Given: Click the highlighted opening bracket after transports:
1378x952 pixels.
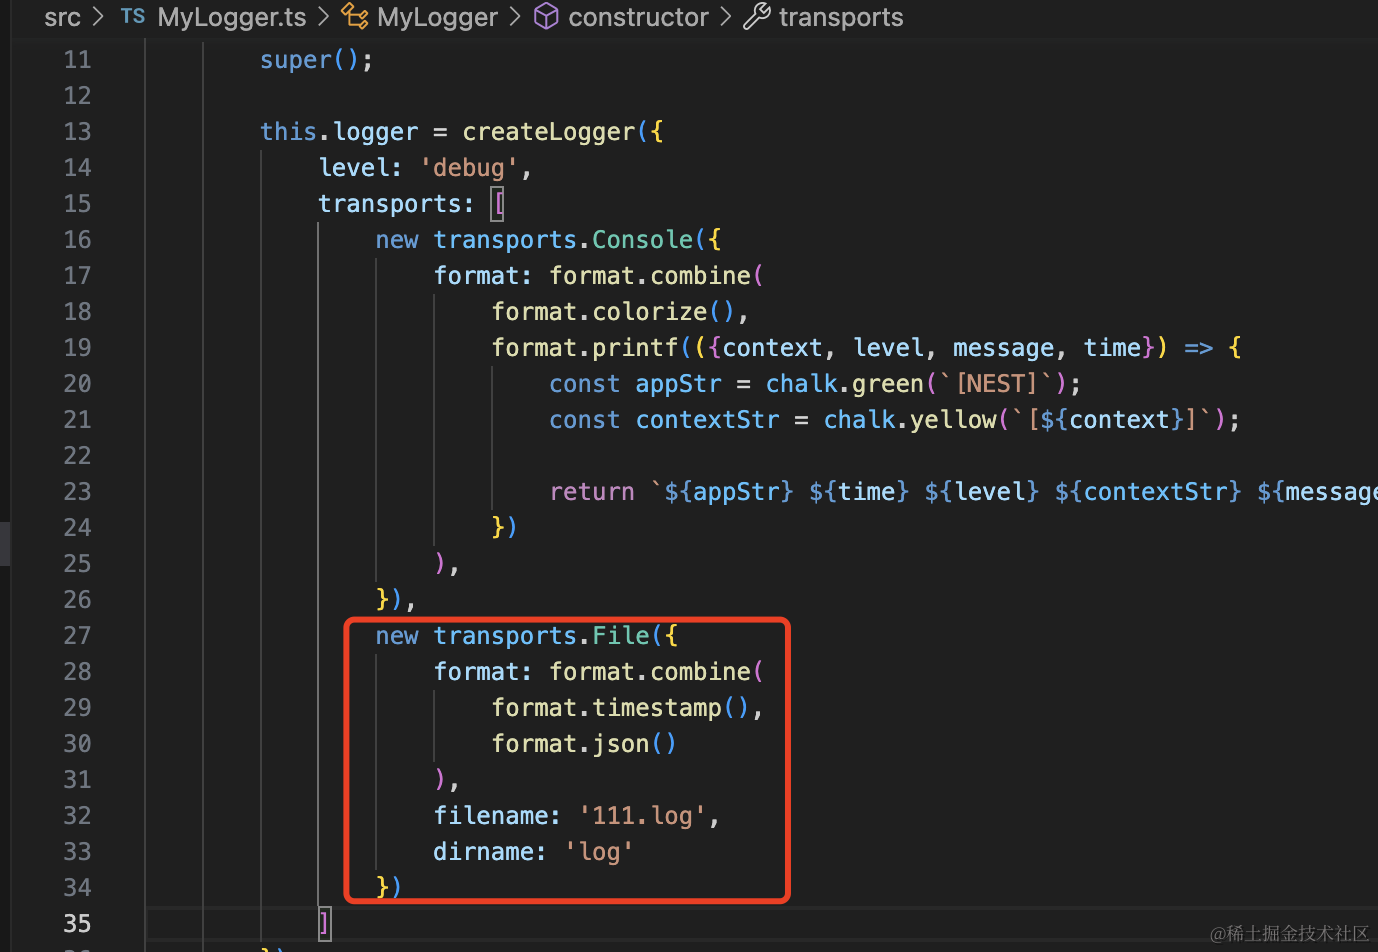Looking at the screenshot, I should click(498, 204).
